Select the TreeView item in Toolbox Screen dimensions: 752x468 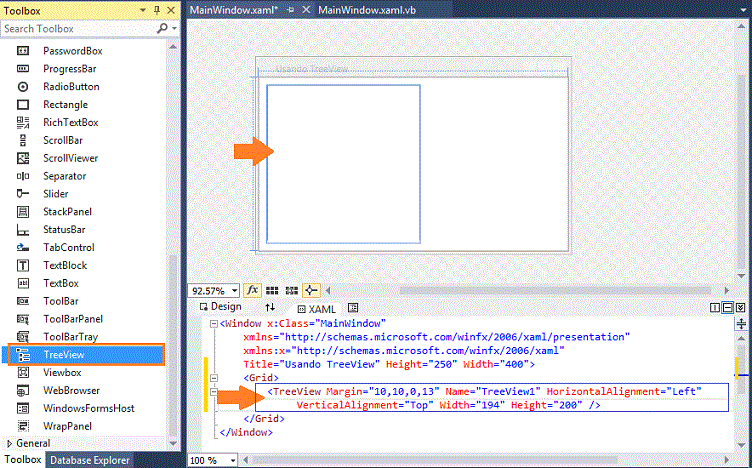pos(83,355)
